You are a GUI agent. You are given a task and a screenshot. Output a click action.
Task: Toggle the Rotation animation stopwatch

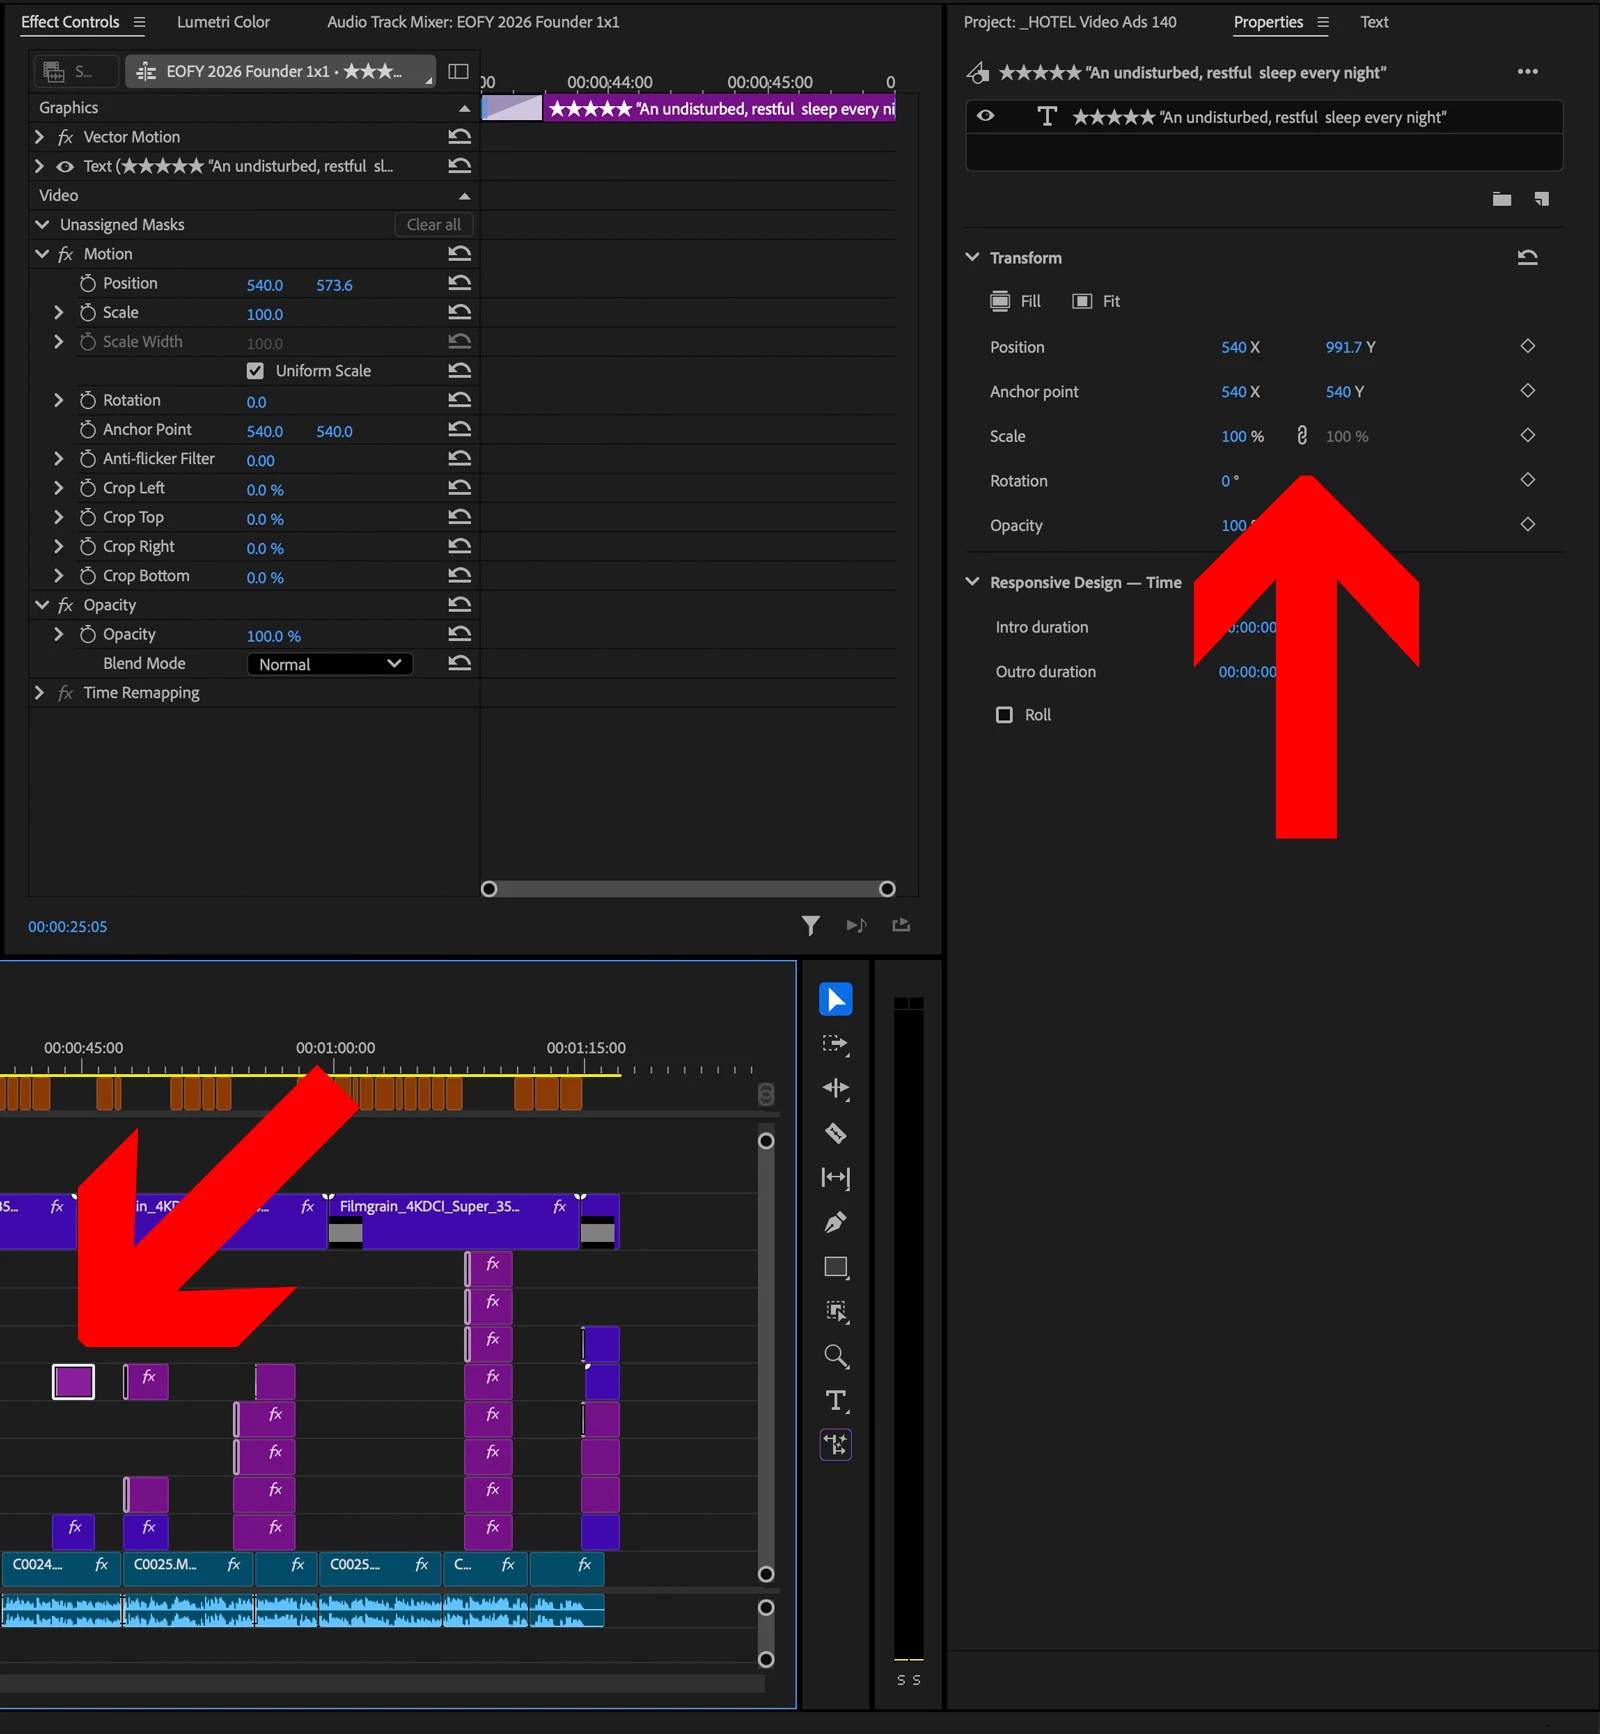[x=87, y=400]
